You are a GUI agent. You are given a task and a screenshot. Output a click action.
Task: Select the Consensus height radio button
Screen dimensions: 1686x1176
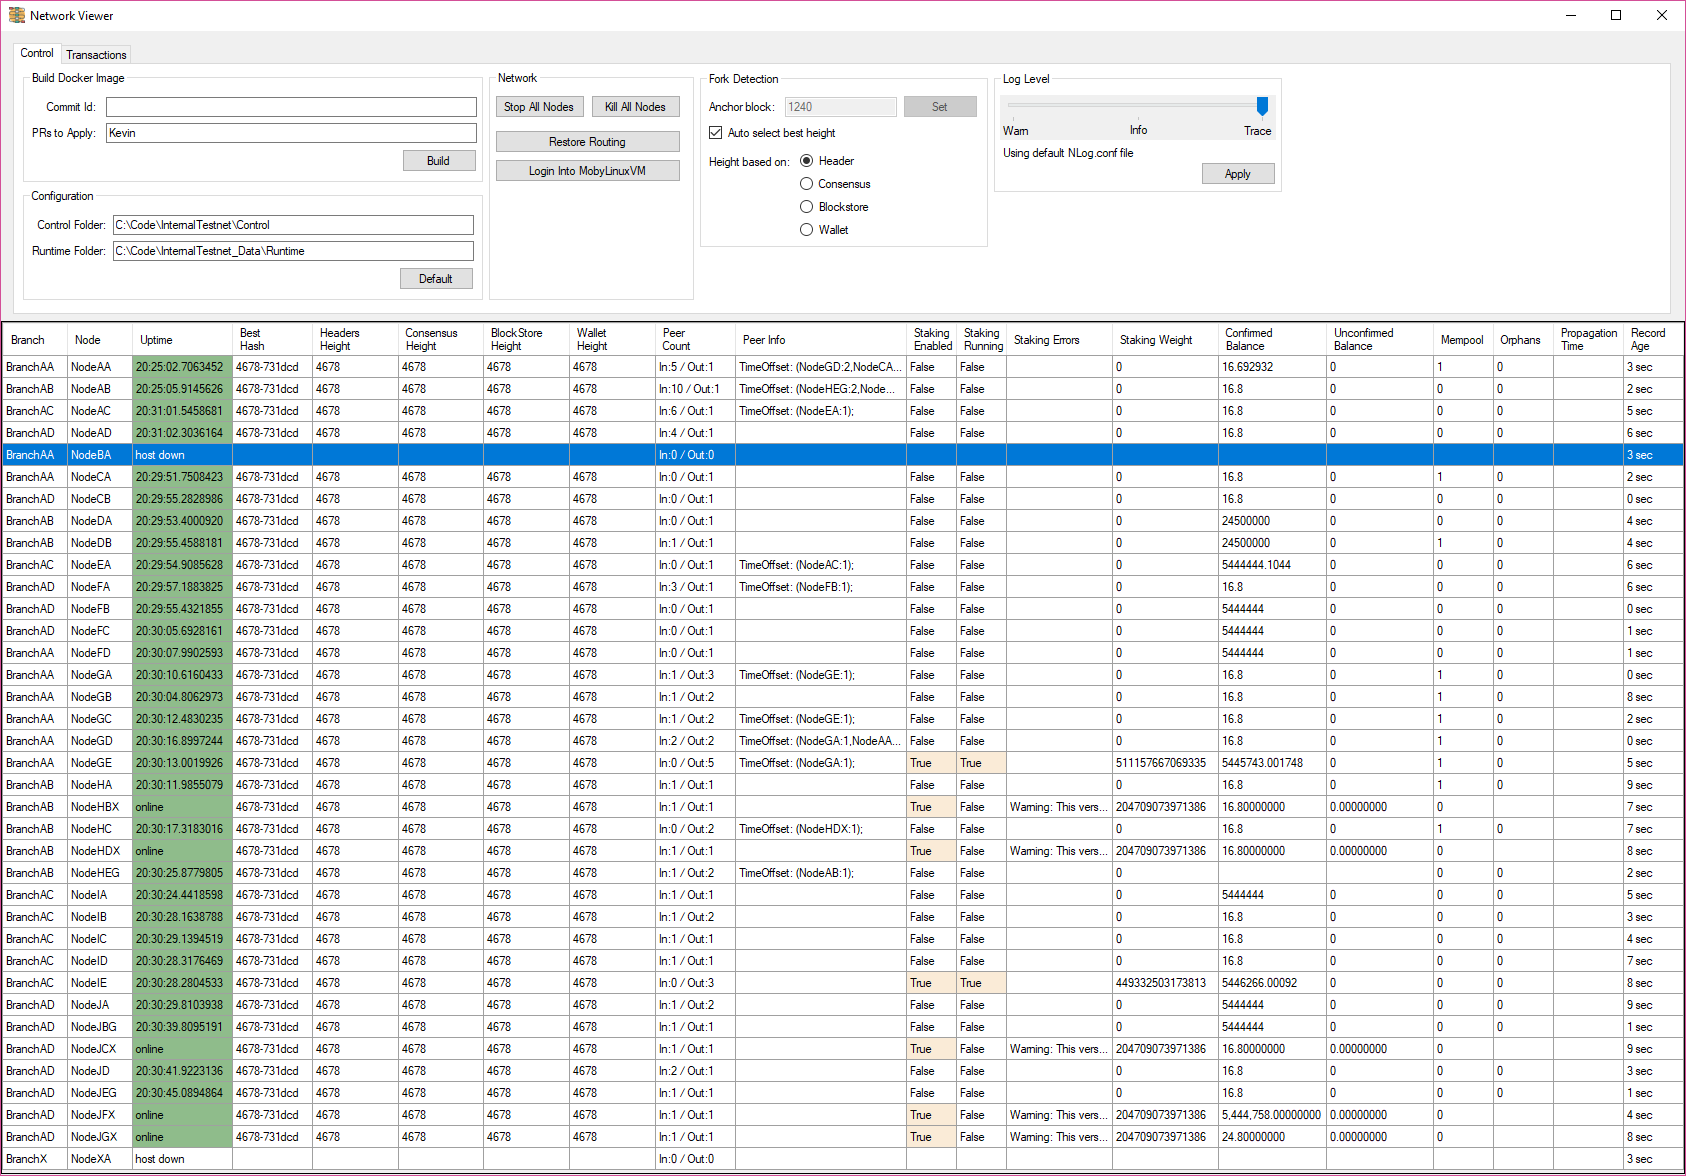click(807, 183)
